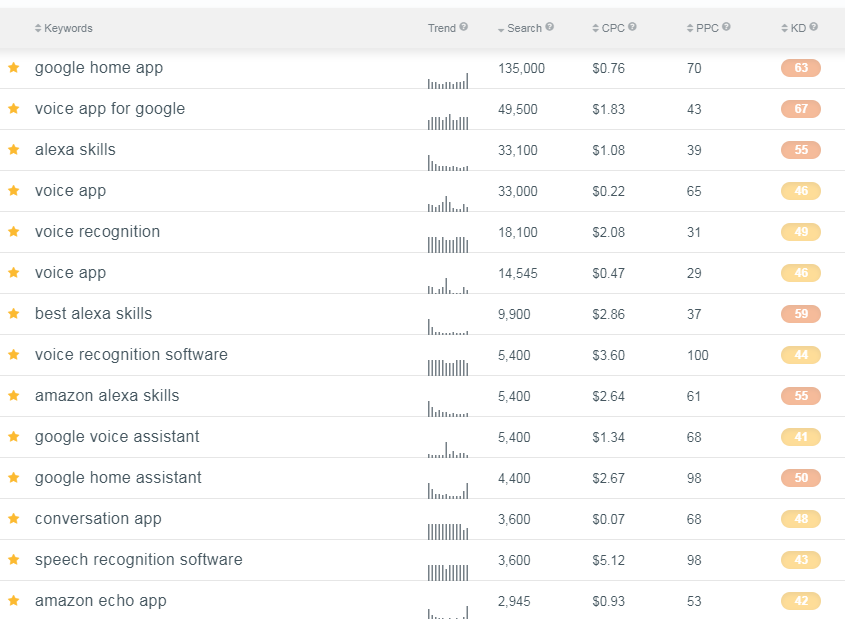845x619 pixels.
Task: Click the CPC value $5.12
Action: point(608,560)
